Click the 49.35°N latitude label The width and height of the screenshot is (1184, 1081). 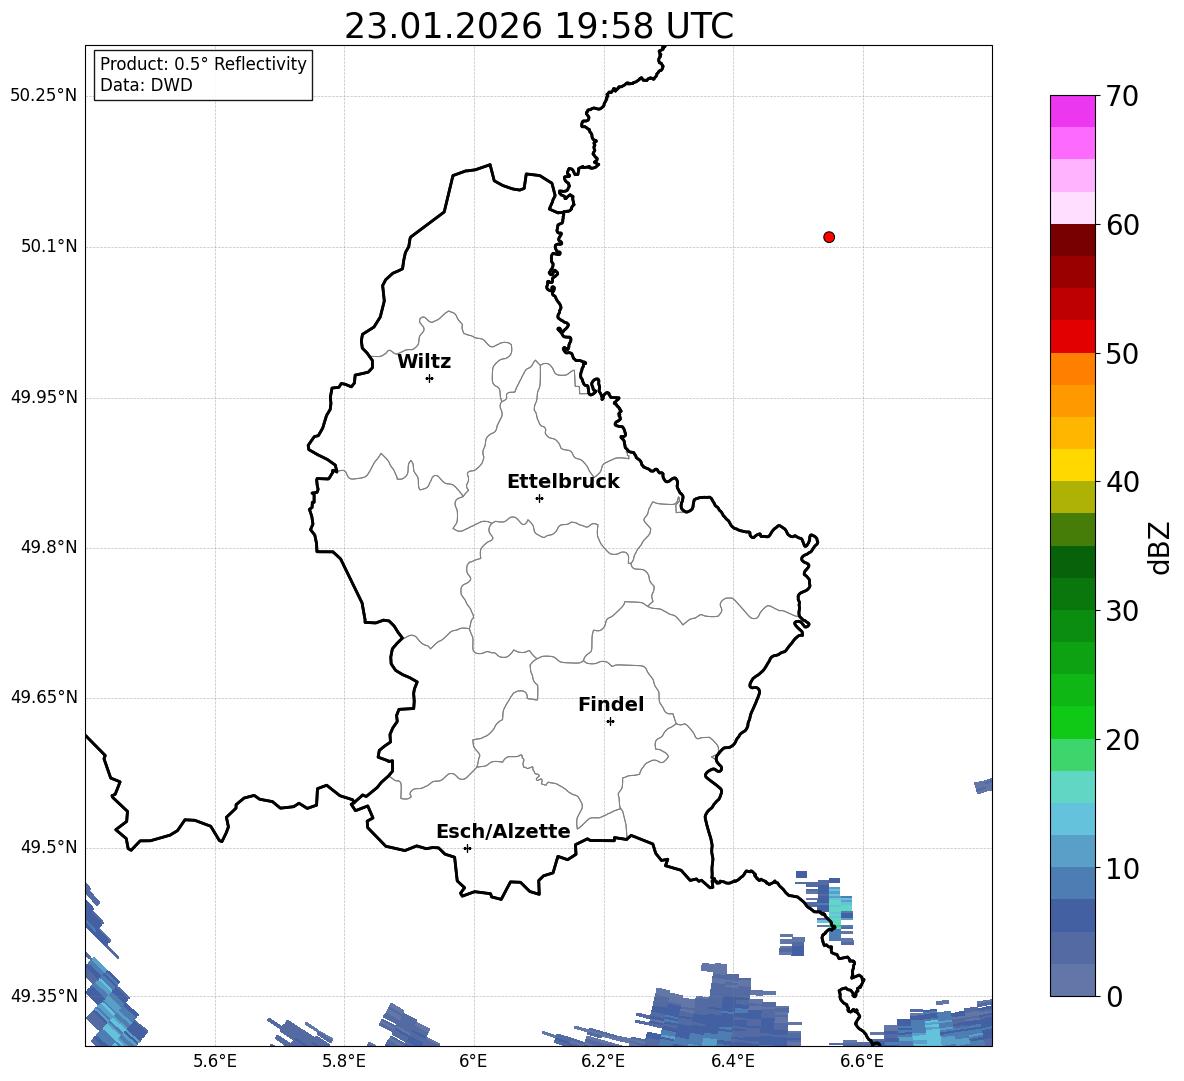tap(44, 996)
